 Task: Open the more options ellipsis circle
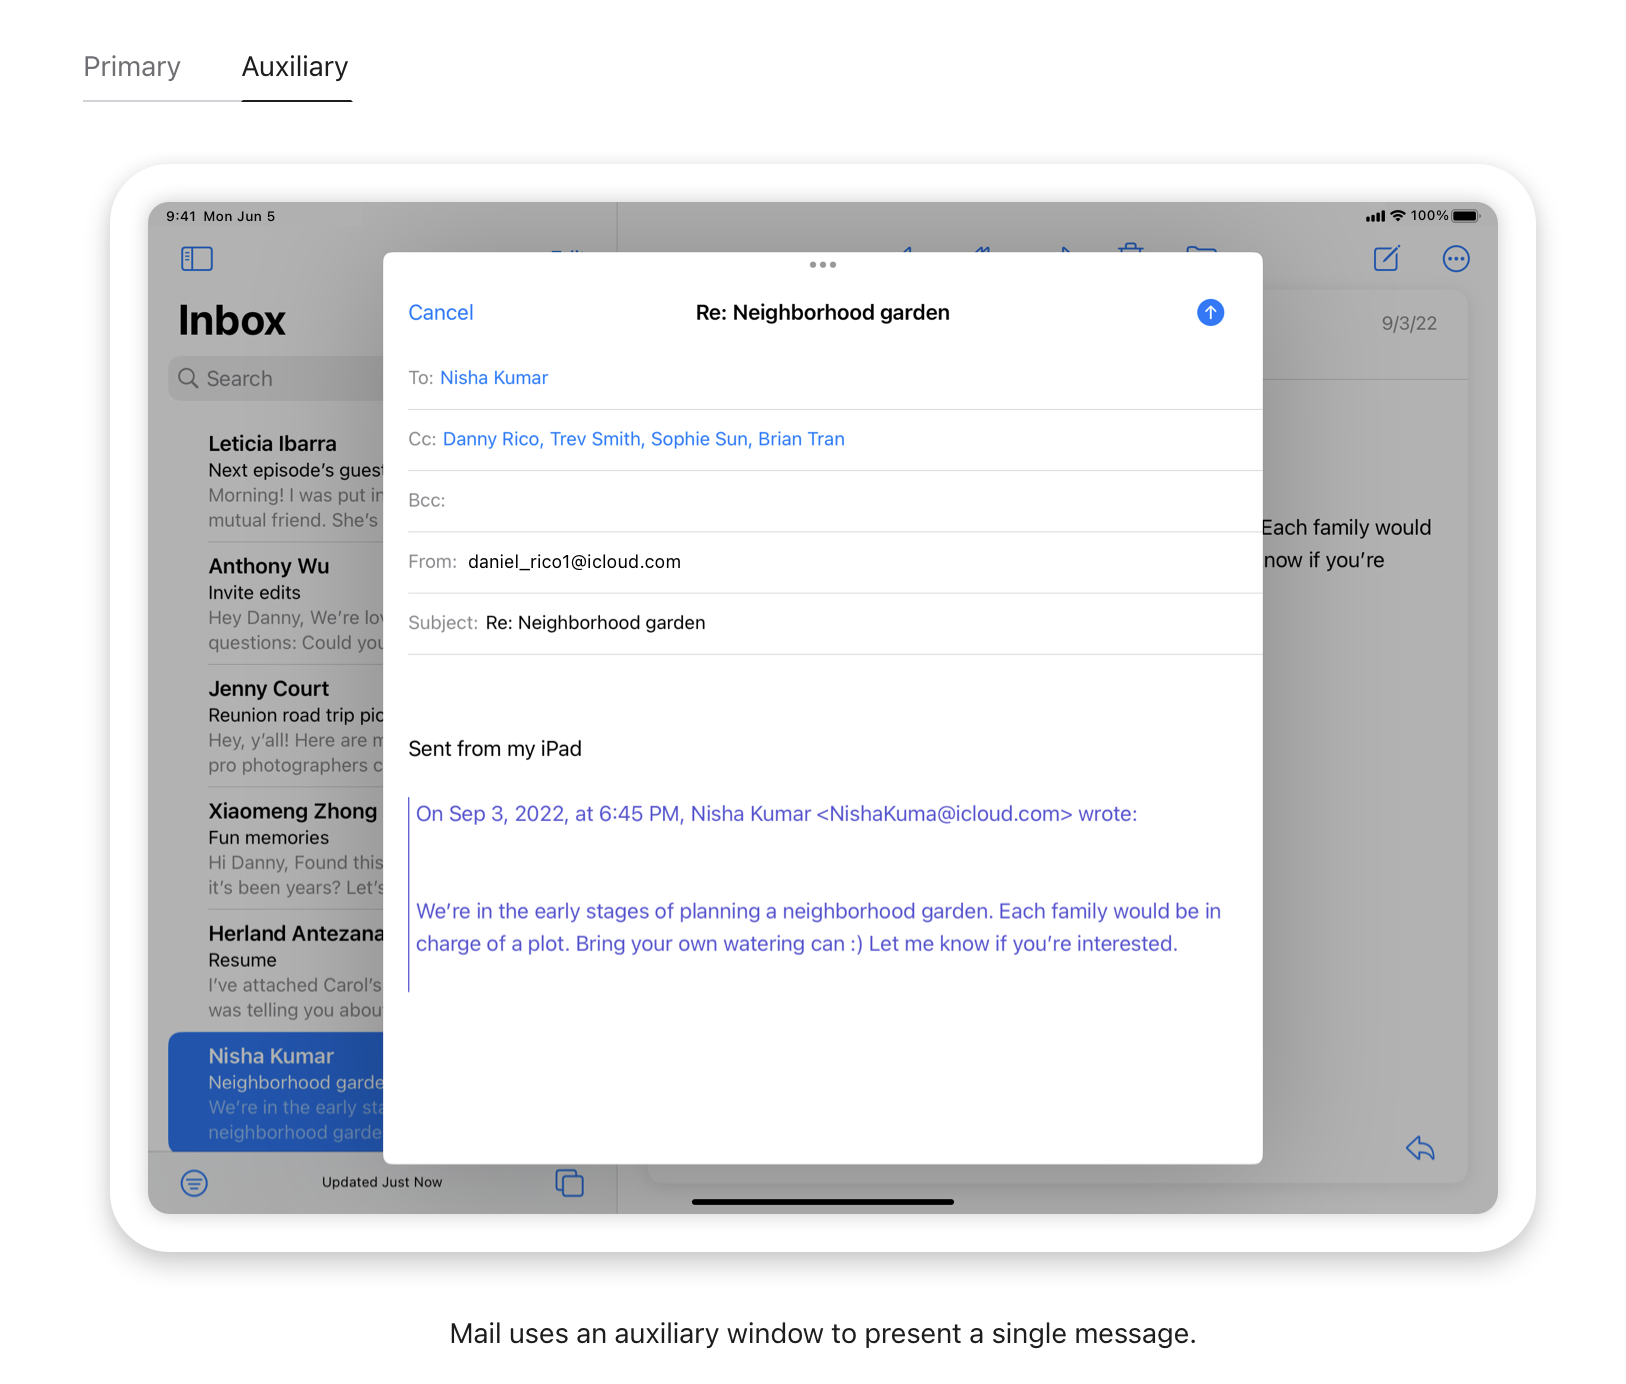(1456, 259)
